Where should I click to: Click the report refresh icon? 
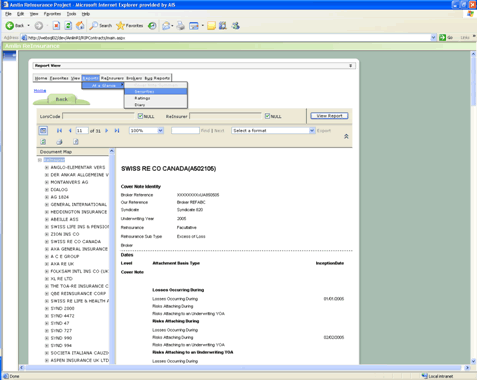click(x=43, y=142)
